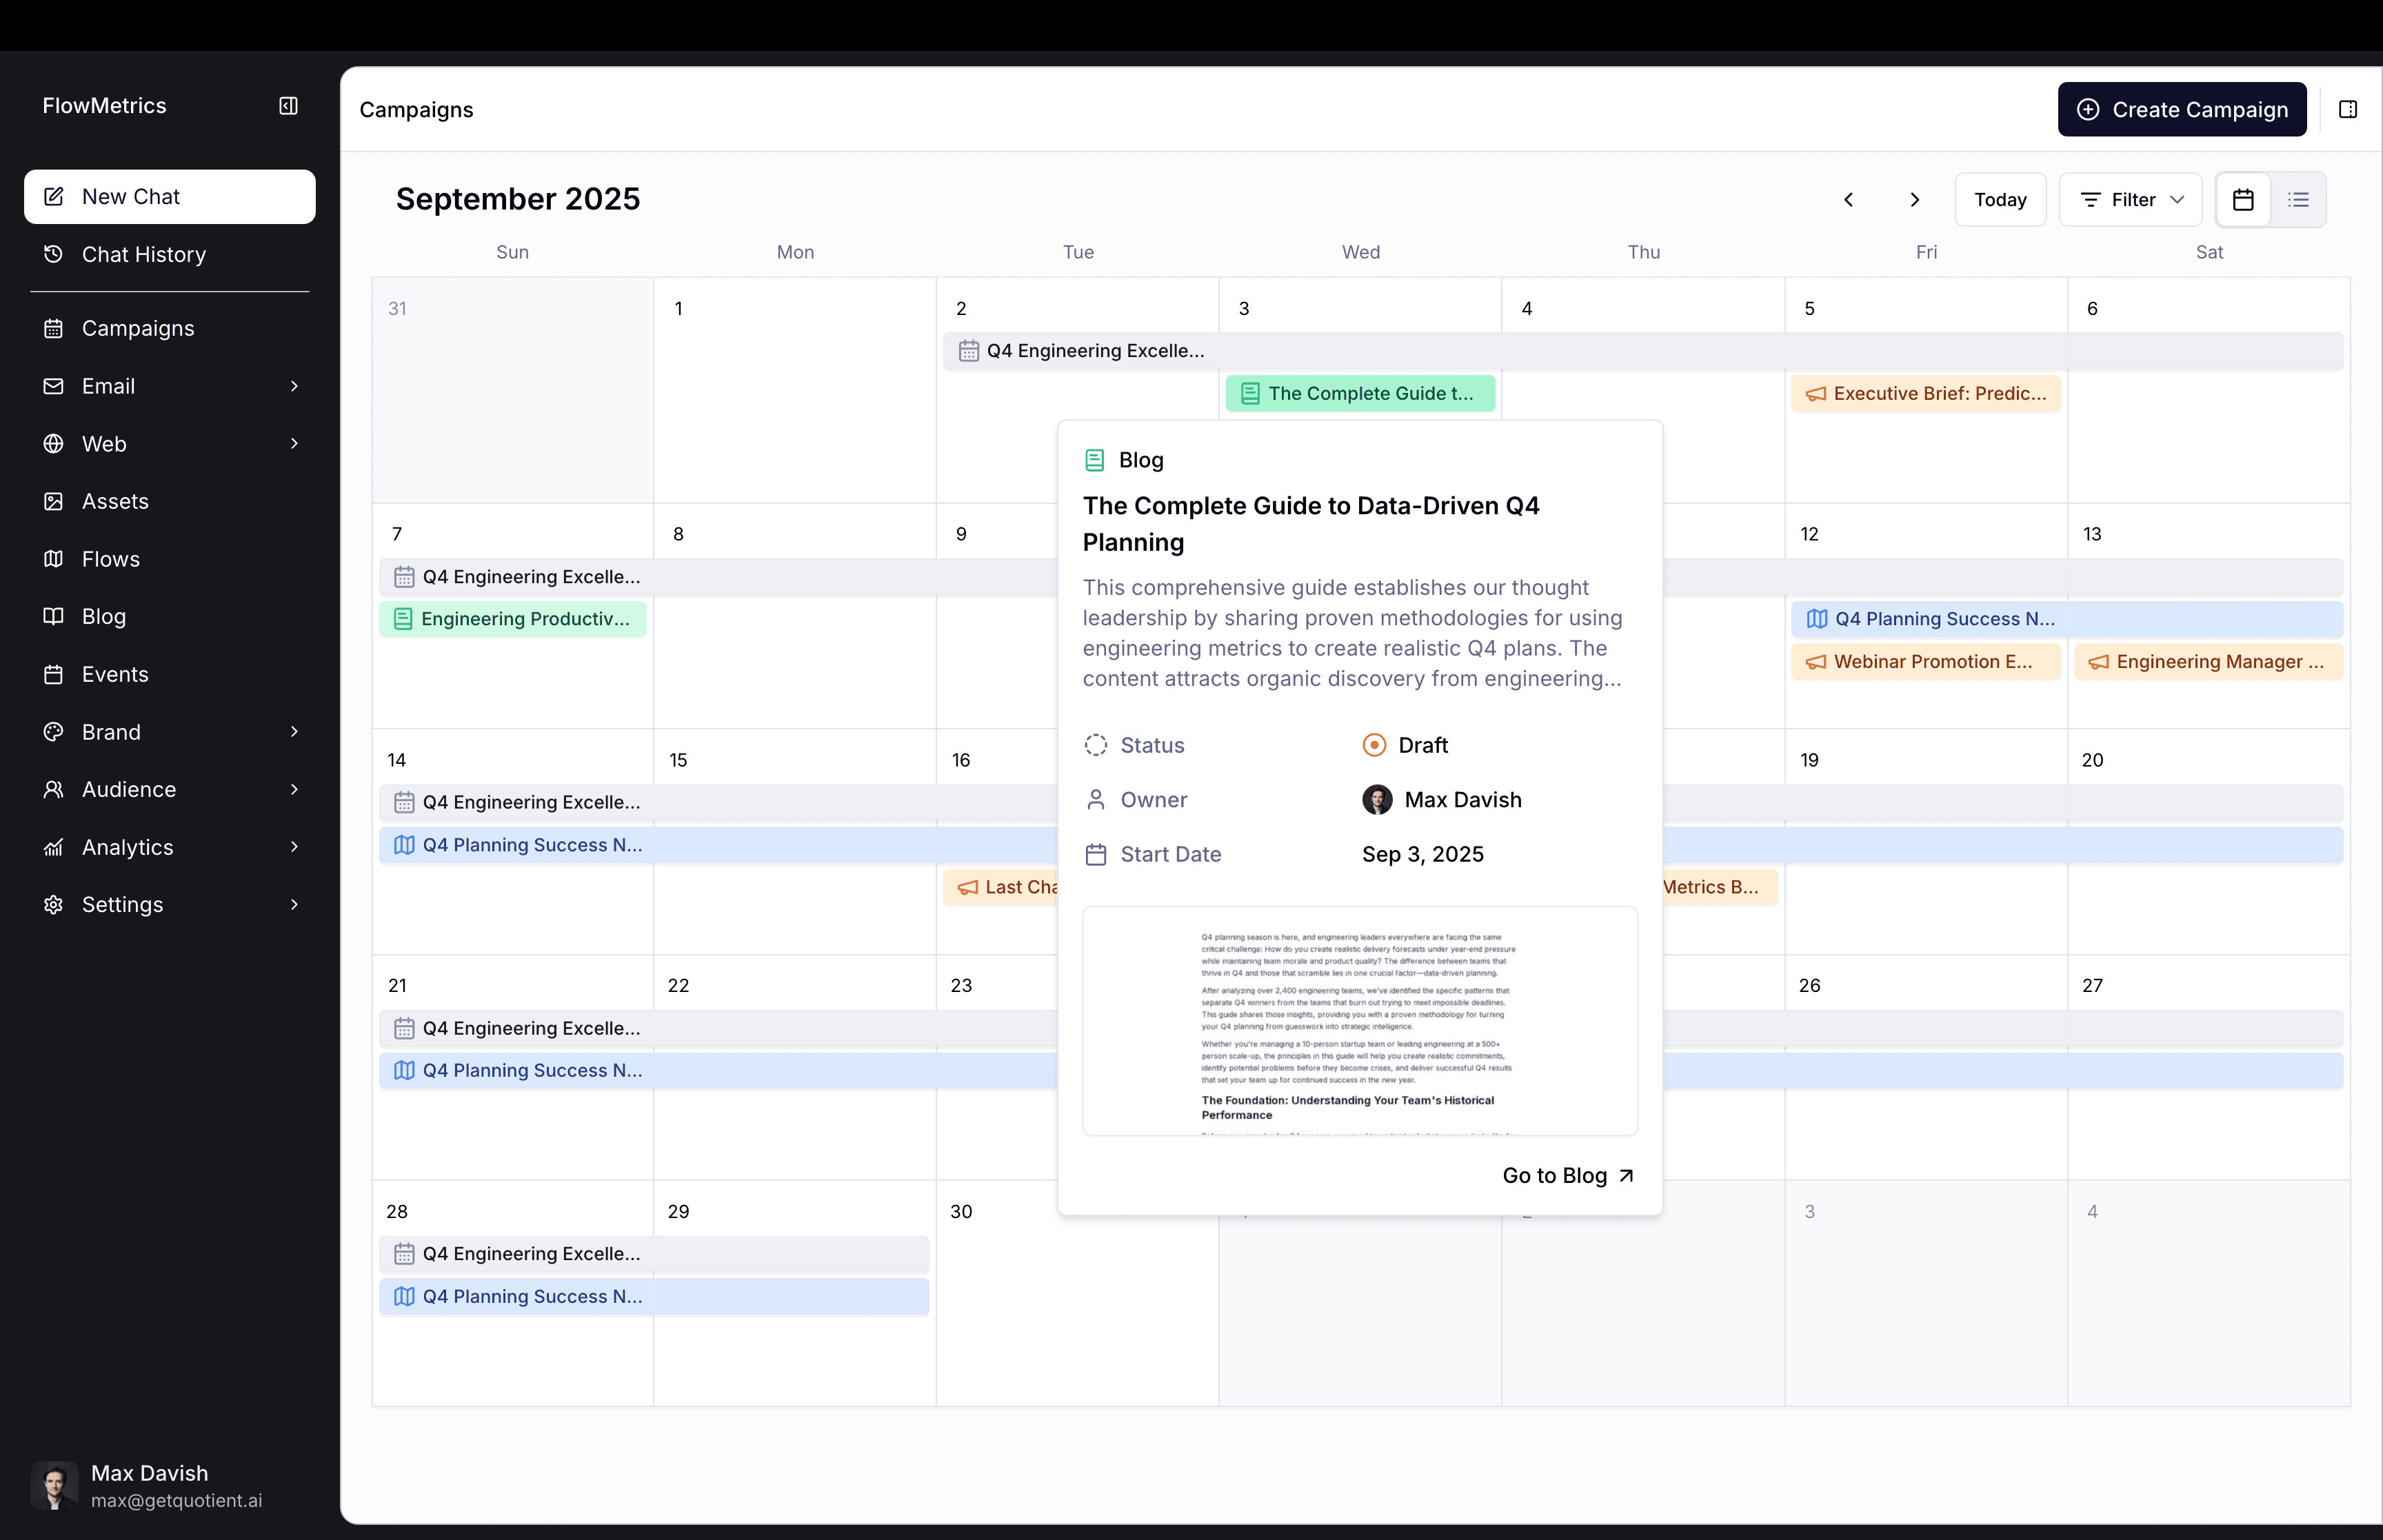Expand the Settings section chevron

point(294,904)
